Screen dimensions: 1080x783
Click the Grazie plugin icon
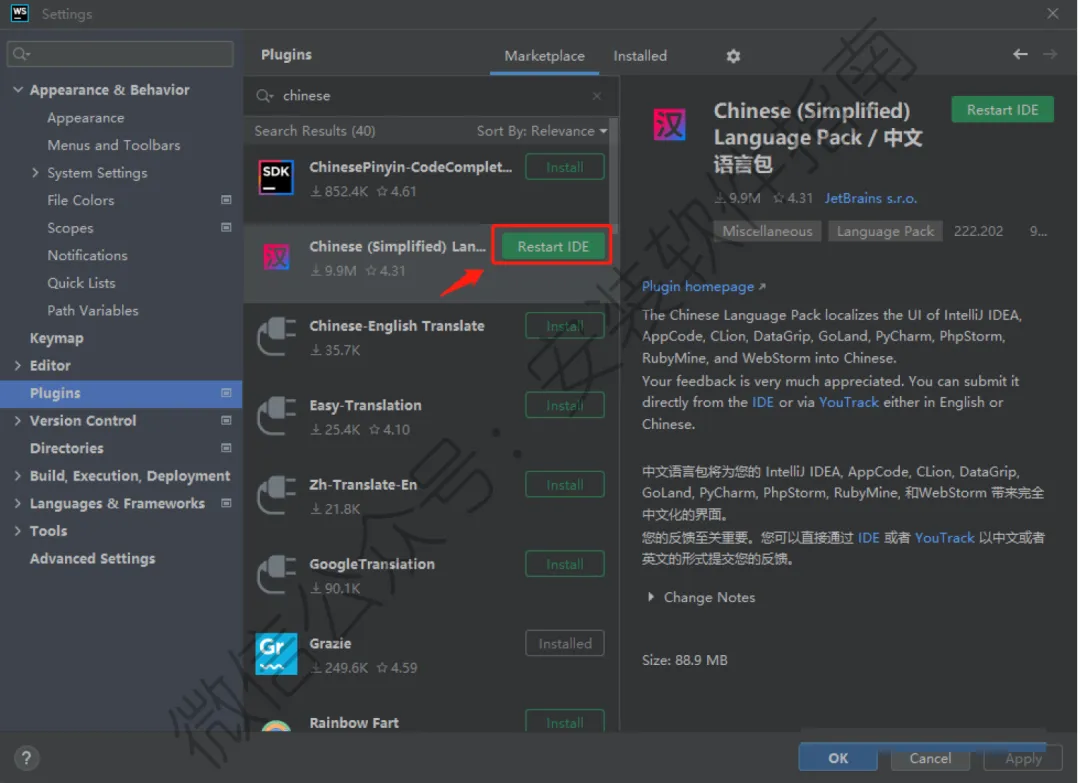pos(276,654)
